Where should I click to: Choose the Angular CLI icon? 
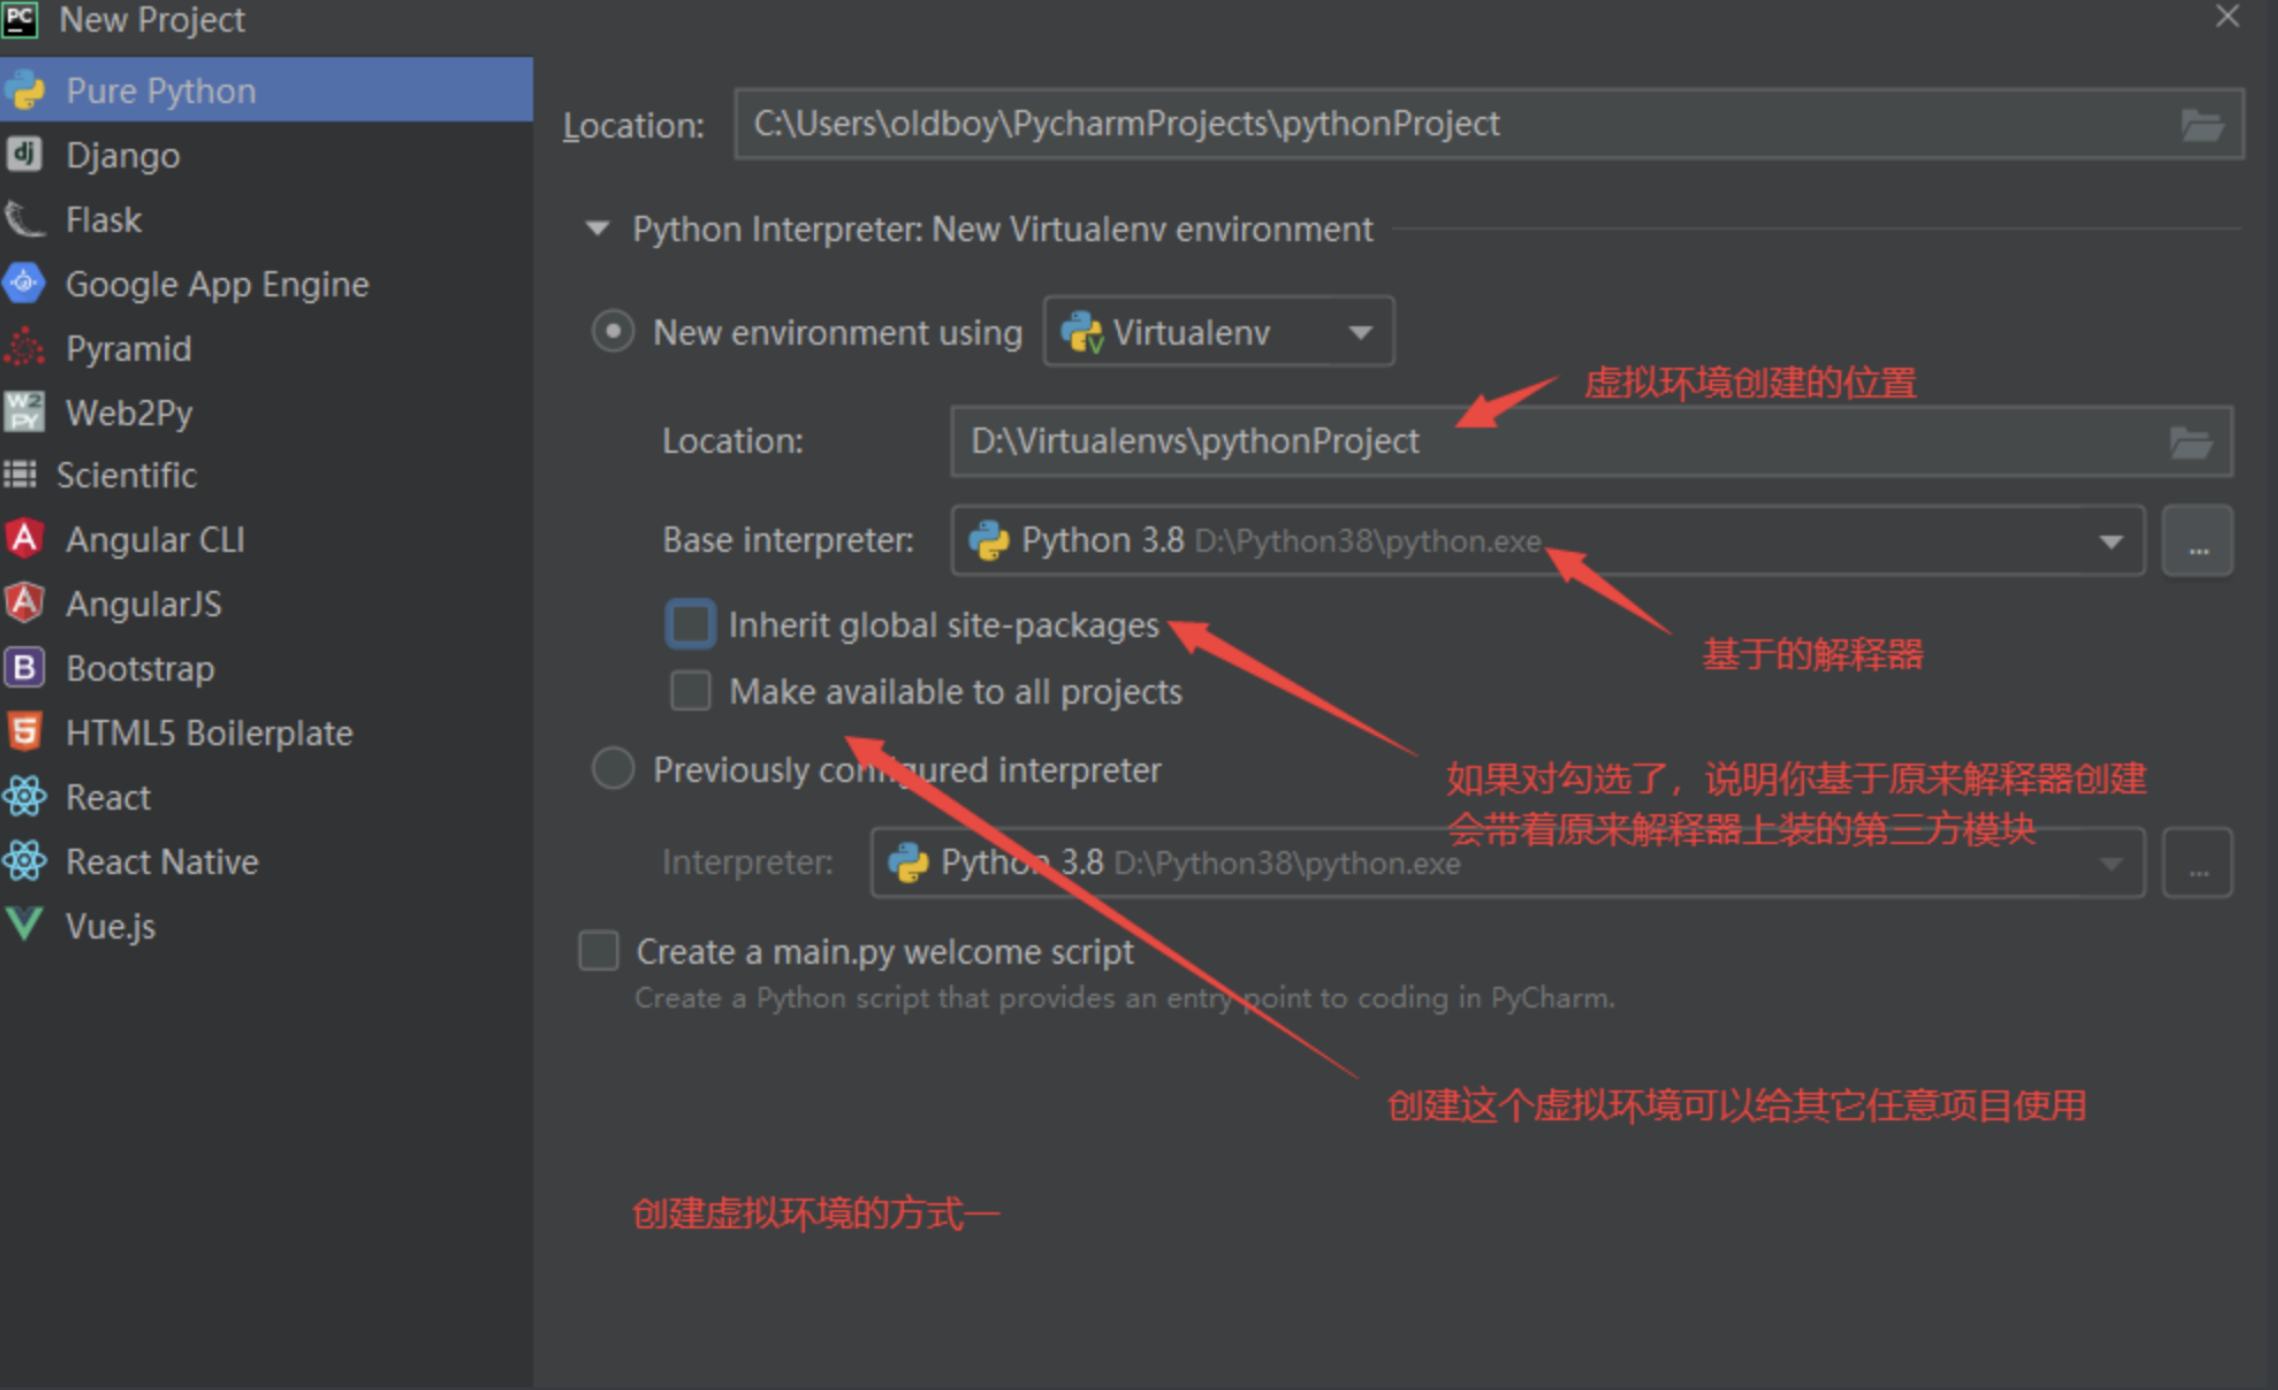[x=24, y=539]
